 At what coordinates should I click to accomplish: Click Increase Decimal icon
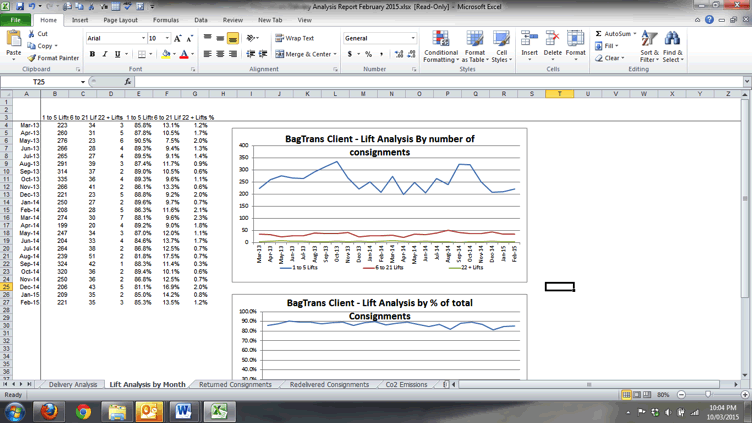(399, 54)
